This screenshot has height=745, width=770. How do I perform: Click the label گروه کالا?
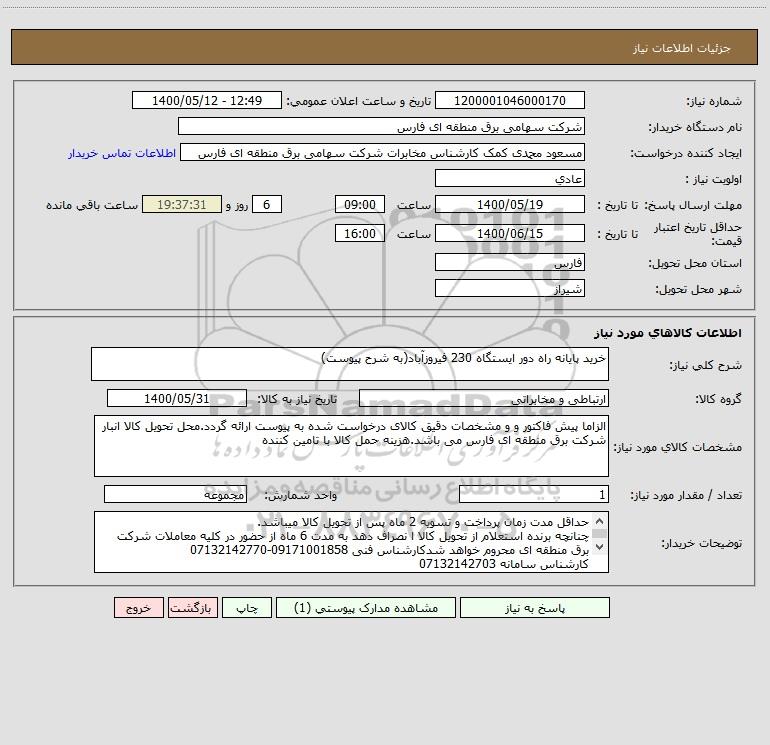click(x=718, y=400)
